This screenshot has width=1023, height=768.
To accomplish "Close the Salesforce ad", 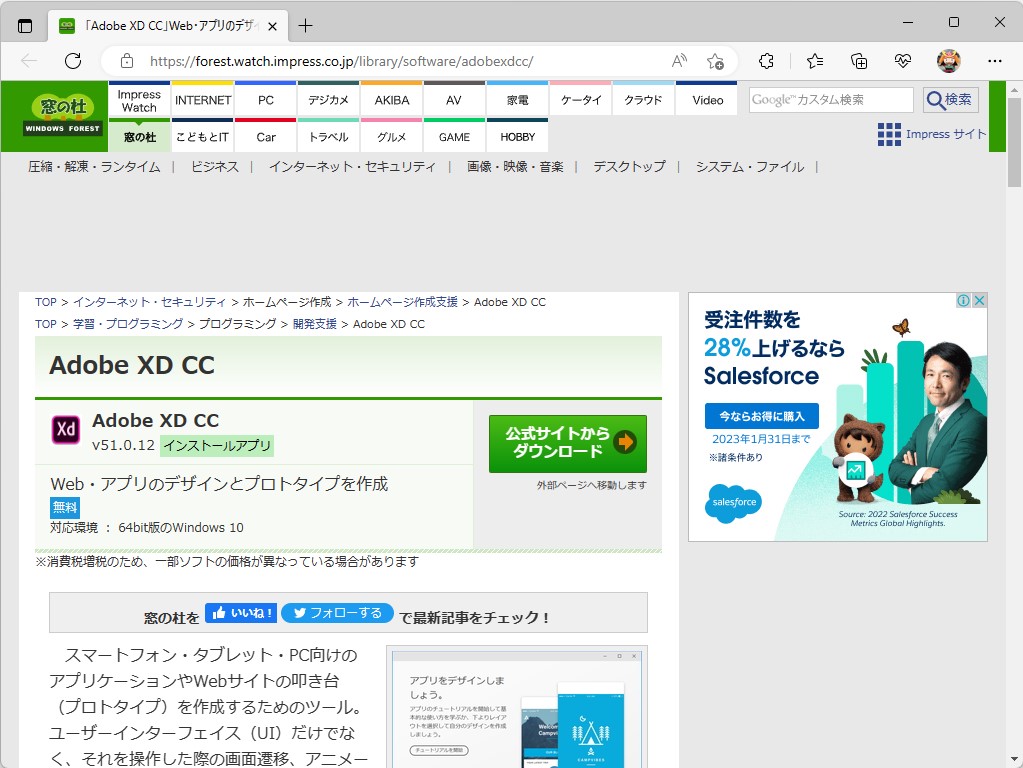I will (979, 300).
